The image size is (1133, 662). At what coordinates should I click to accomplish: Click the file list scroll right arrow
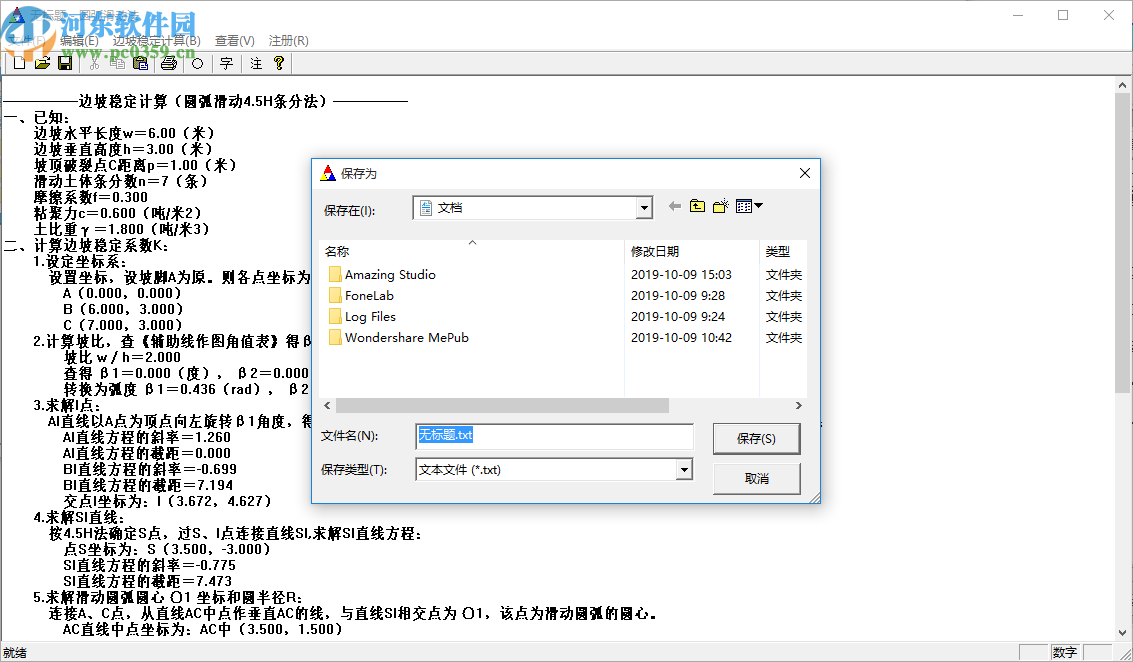pos(798,405)
